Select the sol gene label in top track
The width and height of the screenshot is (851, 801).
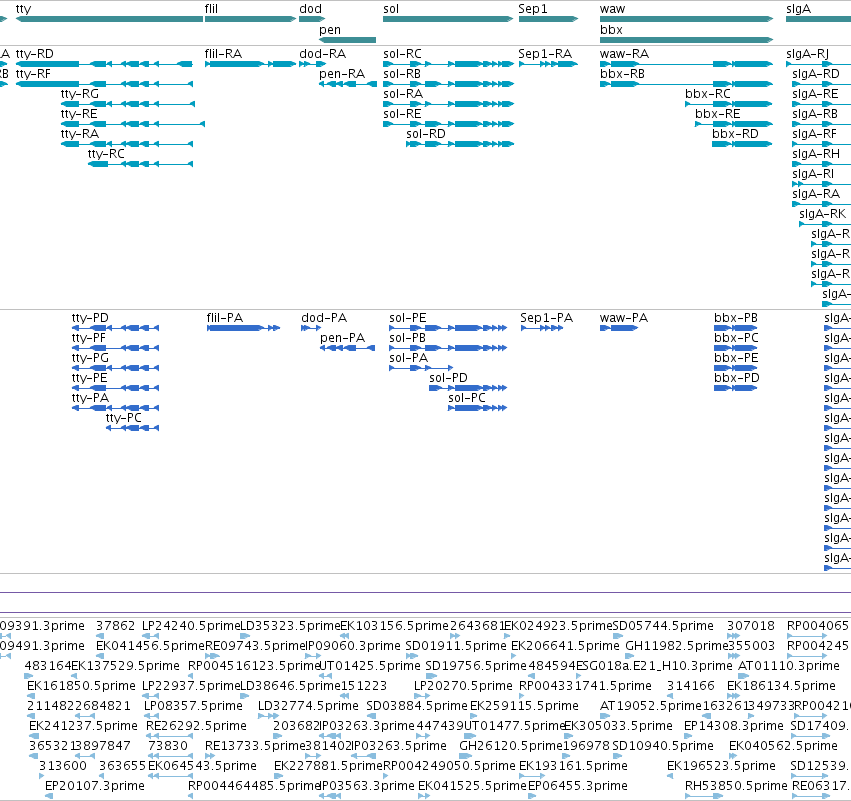(391, 9)
